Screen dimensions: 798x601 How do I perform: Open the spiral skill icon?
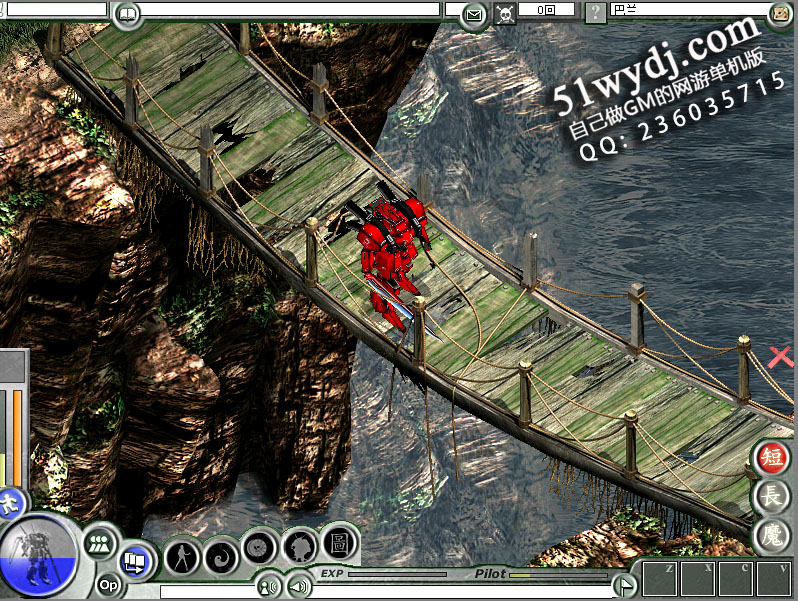click(x=221, y=557)
